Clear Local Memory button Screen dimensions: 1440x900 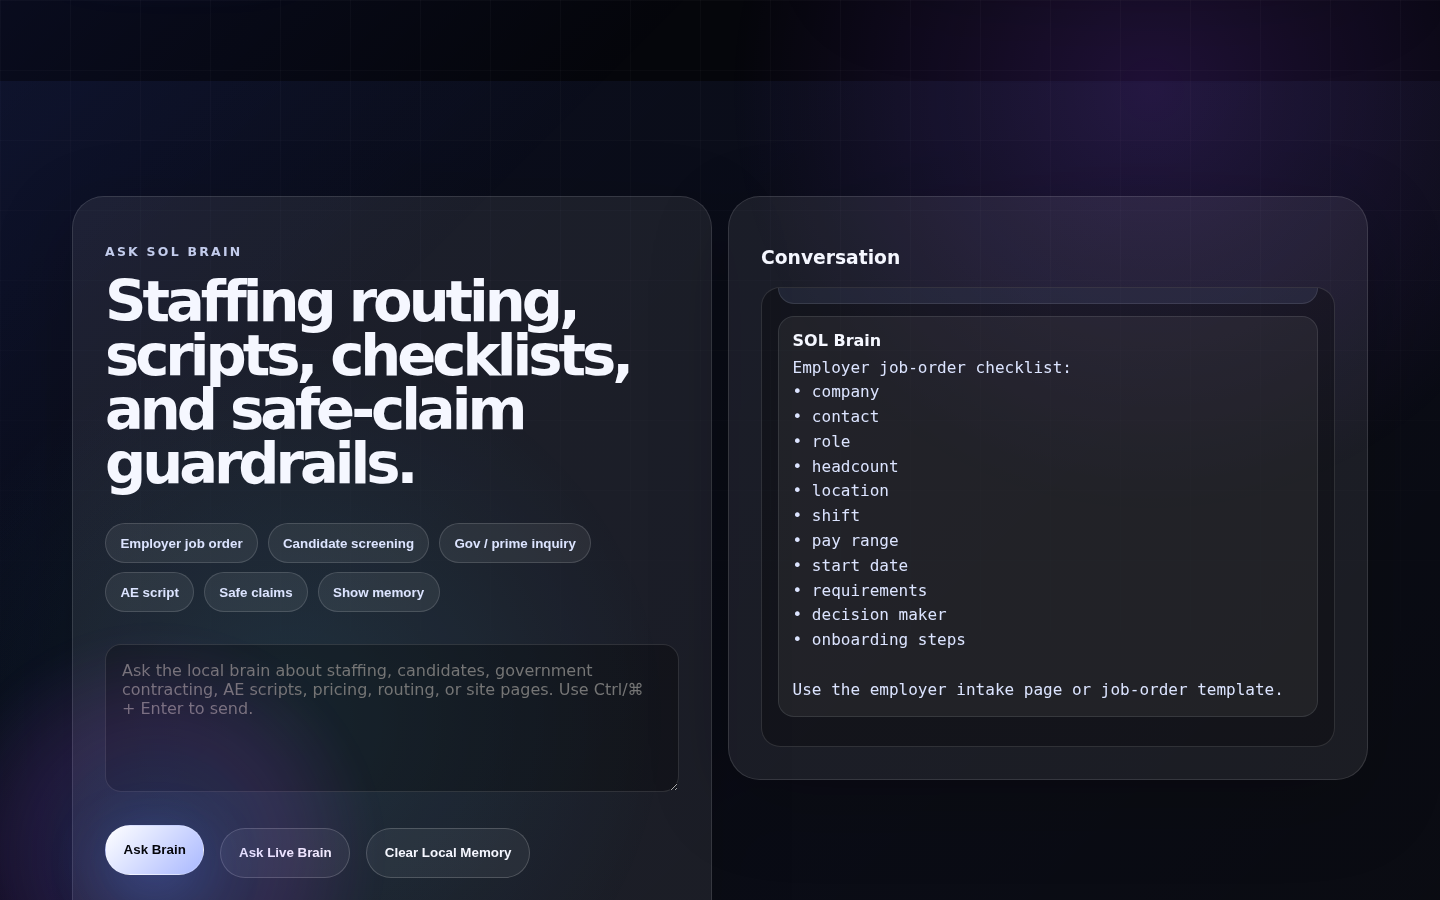click(448, 853)
